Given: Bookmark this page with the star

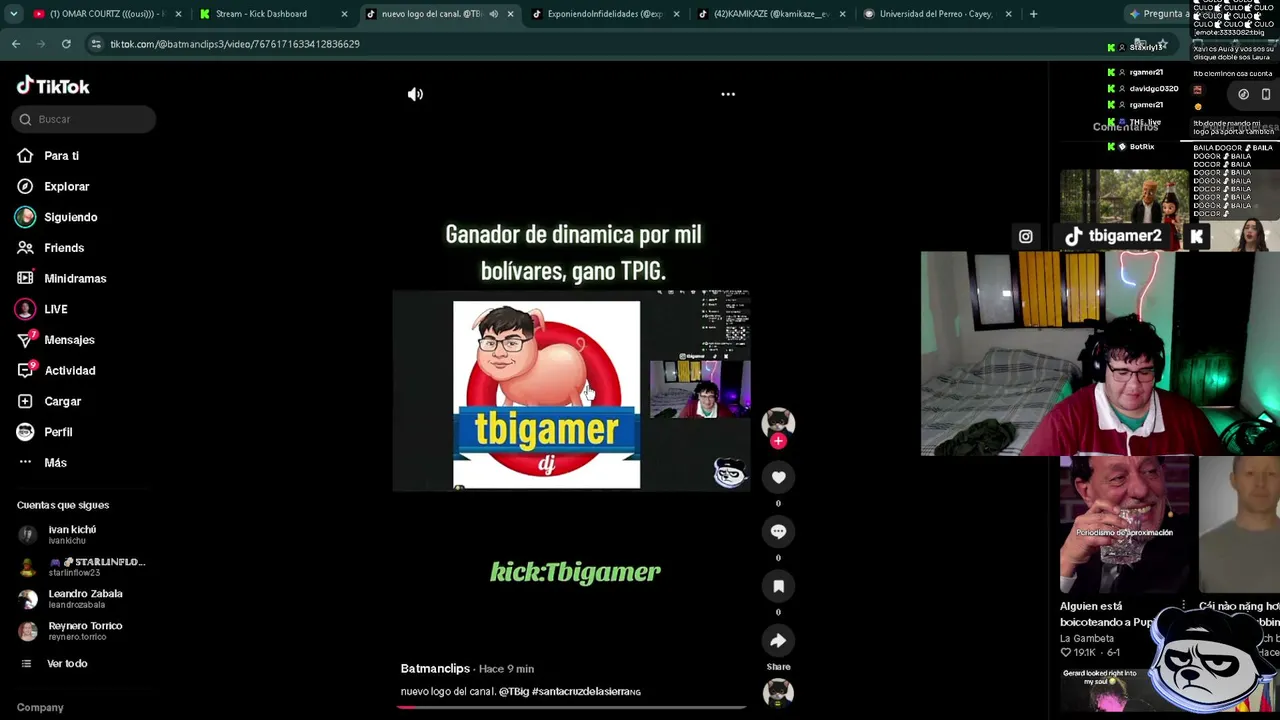Looking at the screenshot, I should pos(1162,44).
